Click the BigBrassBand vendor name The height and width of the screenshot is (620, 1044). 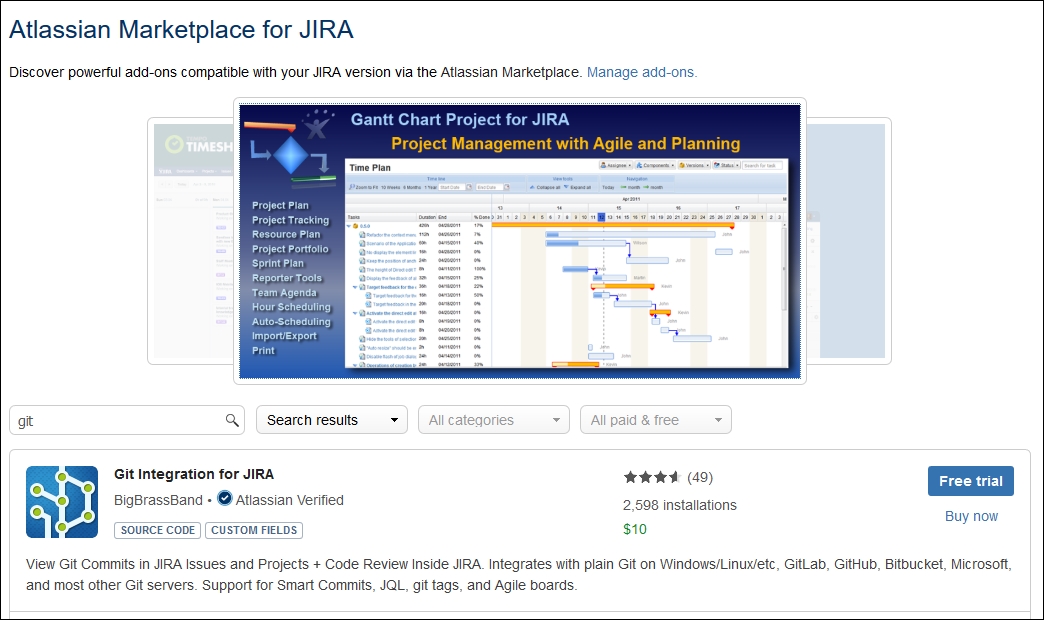coord(158,500)
